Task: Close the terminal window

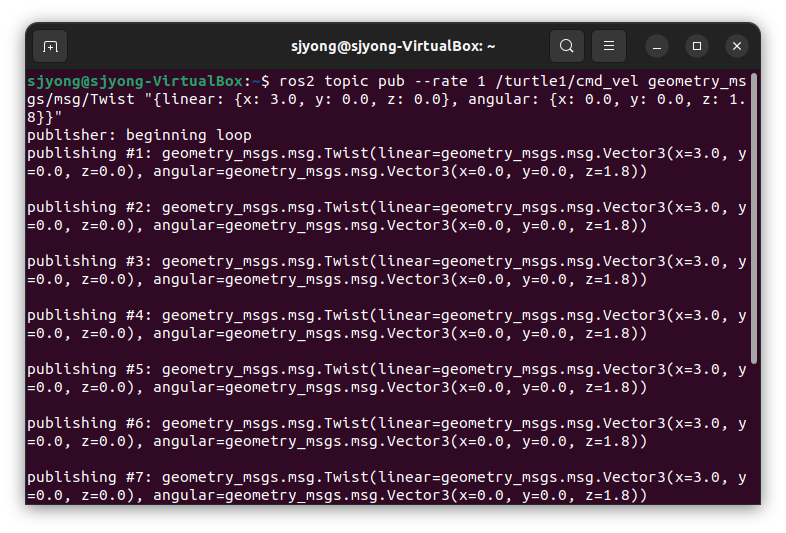Action: tap(737, 46)
